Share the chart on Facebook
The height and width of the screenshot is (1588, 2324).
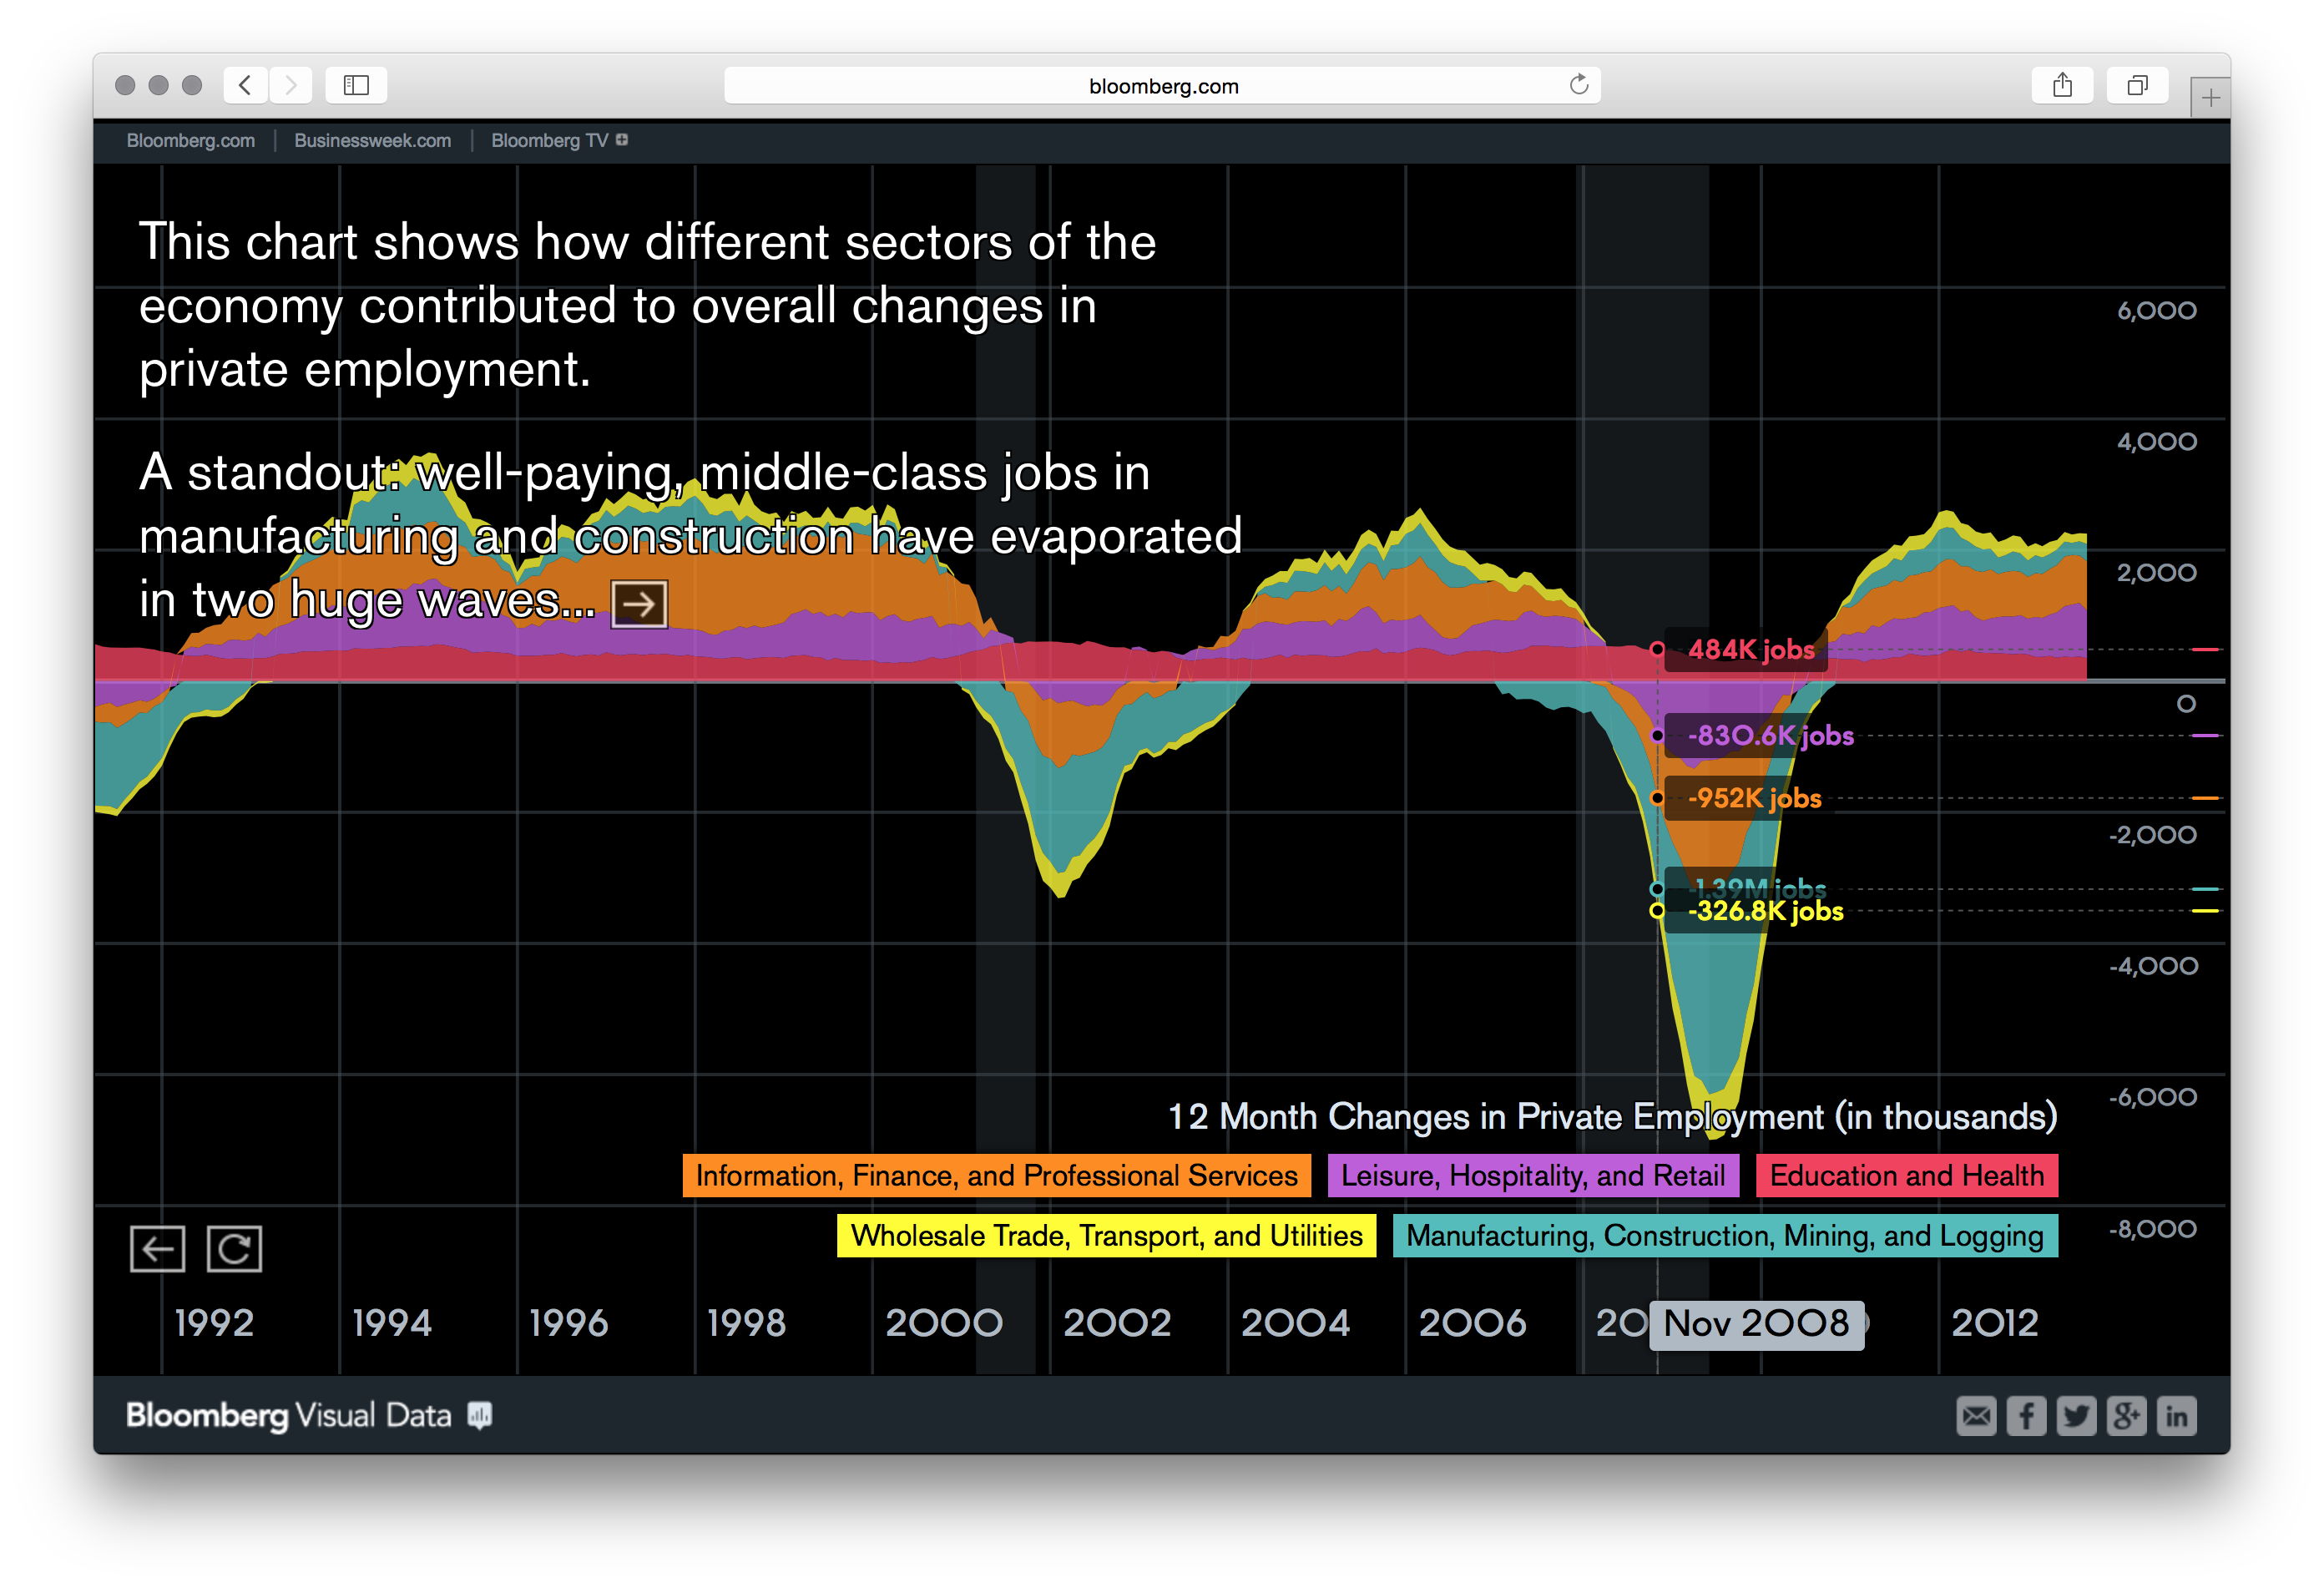pos(2027,1415)
